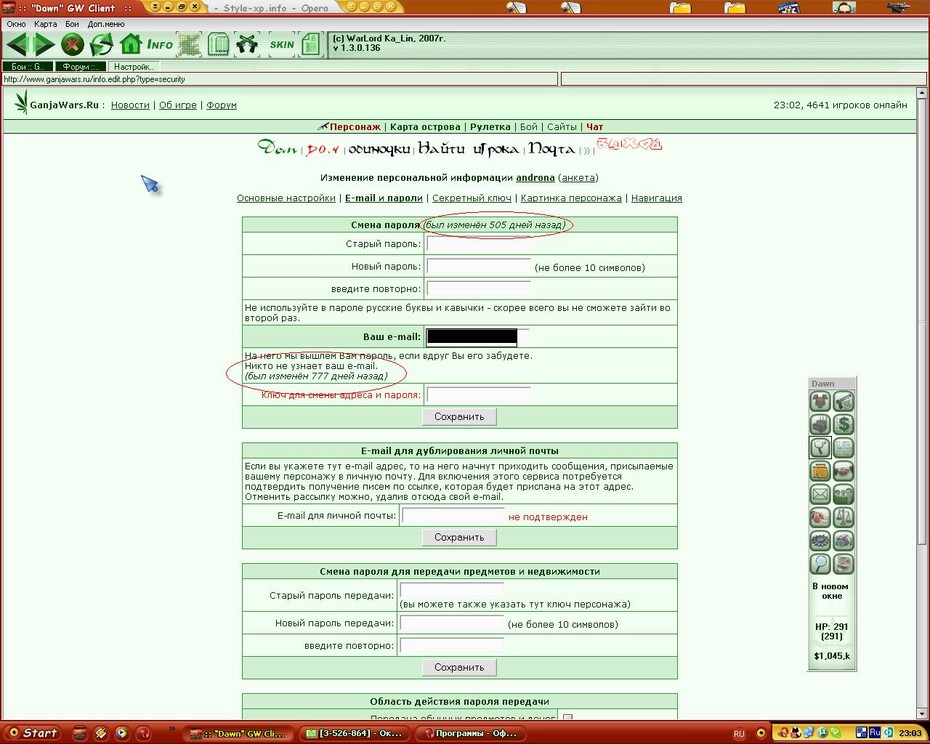Click the dollar sign icon in Dawn panel
This screenshot has width=930, height=744.
tap(843, 425)
